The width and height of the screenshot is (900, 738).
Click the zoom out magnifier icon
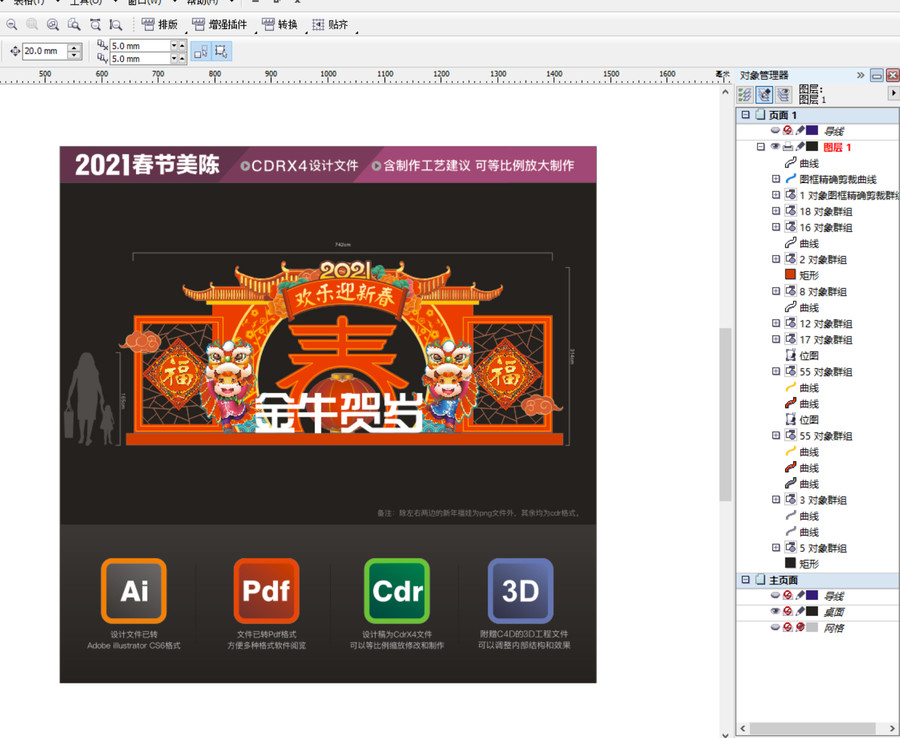tap(11, 24)
